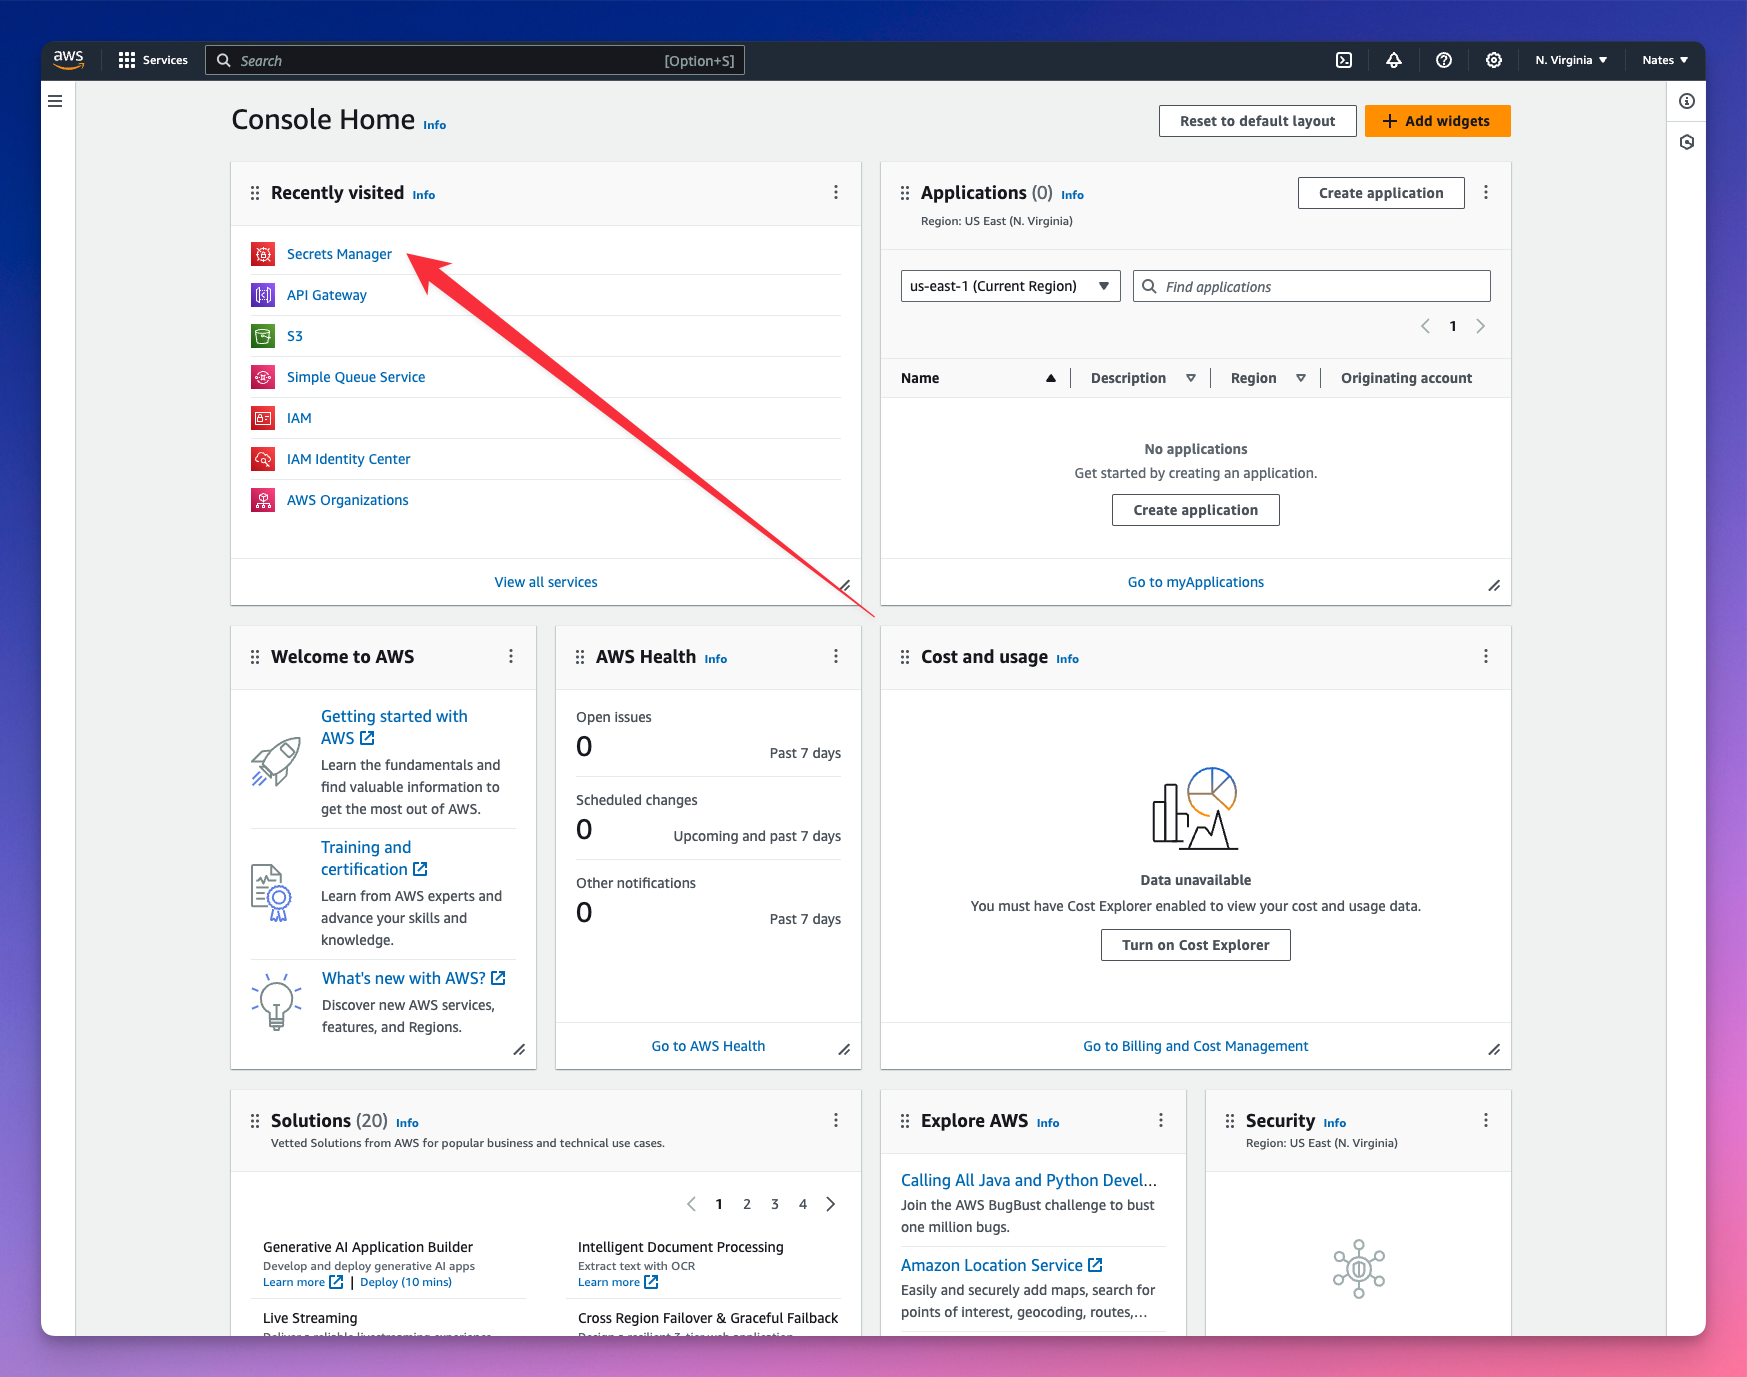Open Recently visited widget options menu
The image size is (1747, 1377).
[x=836, y=192]
